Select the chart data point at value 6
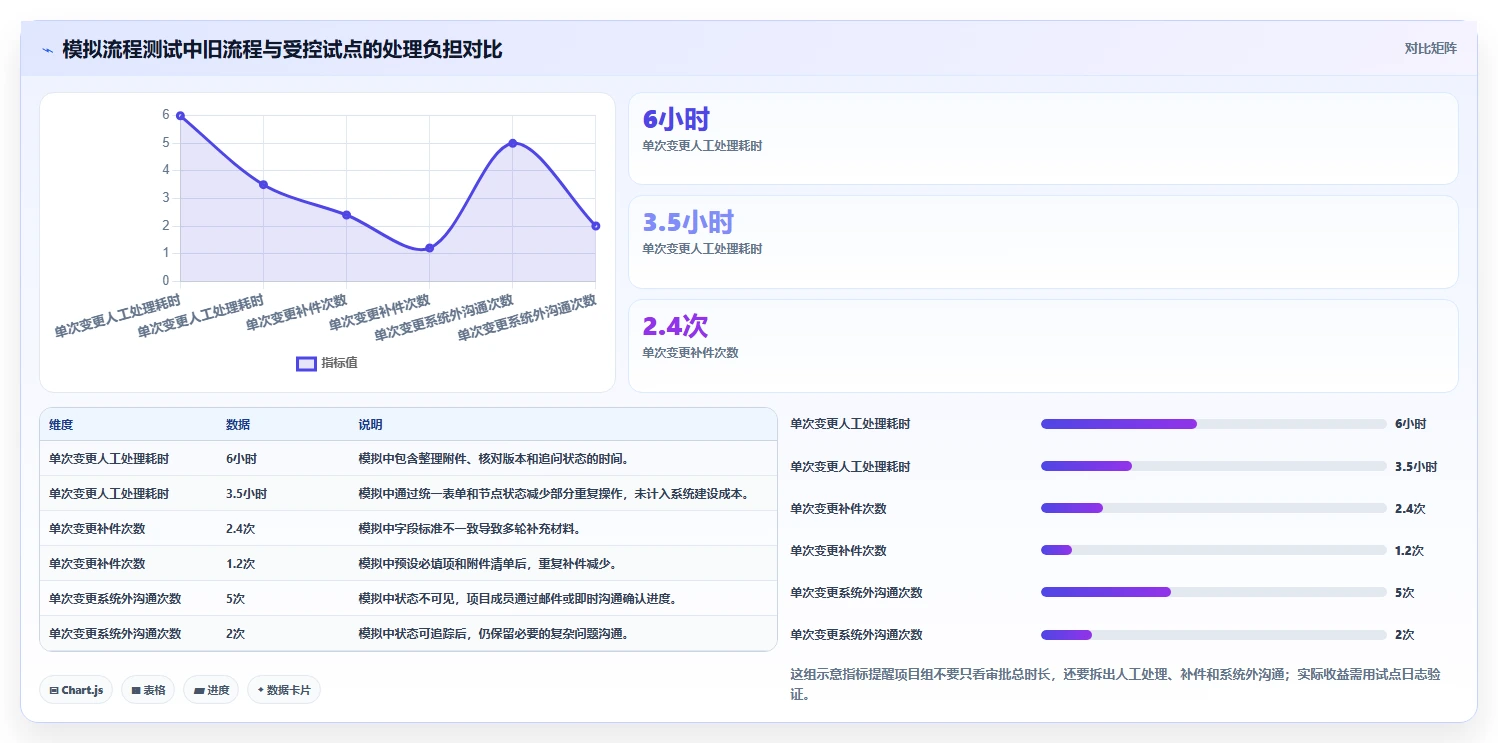 pyautogui.click(x=180, y=116)
